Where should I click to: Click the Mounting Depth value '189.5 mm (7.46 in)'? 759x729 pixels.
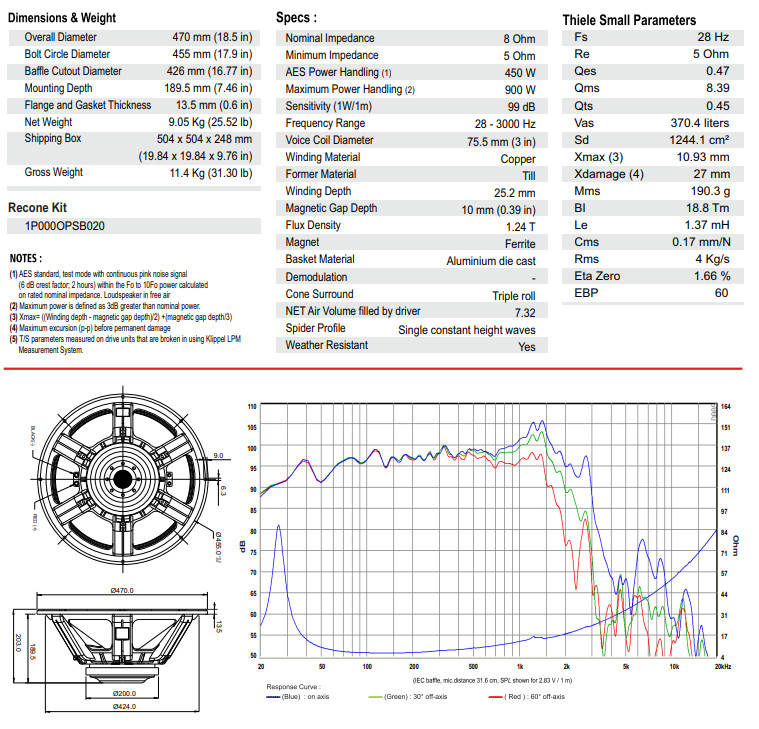[x=208, y=88]
